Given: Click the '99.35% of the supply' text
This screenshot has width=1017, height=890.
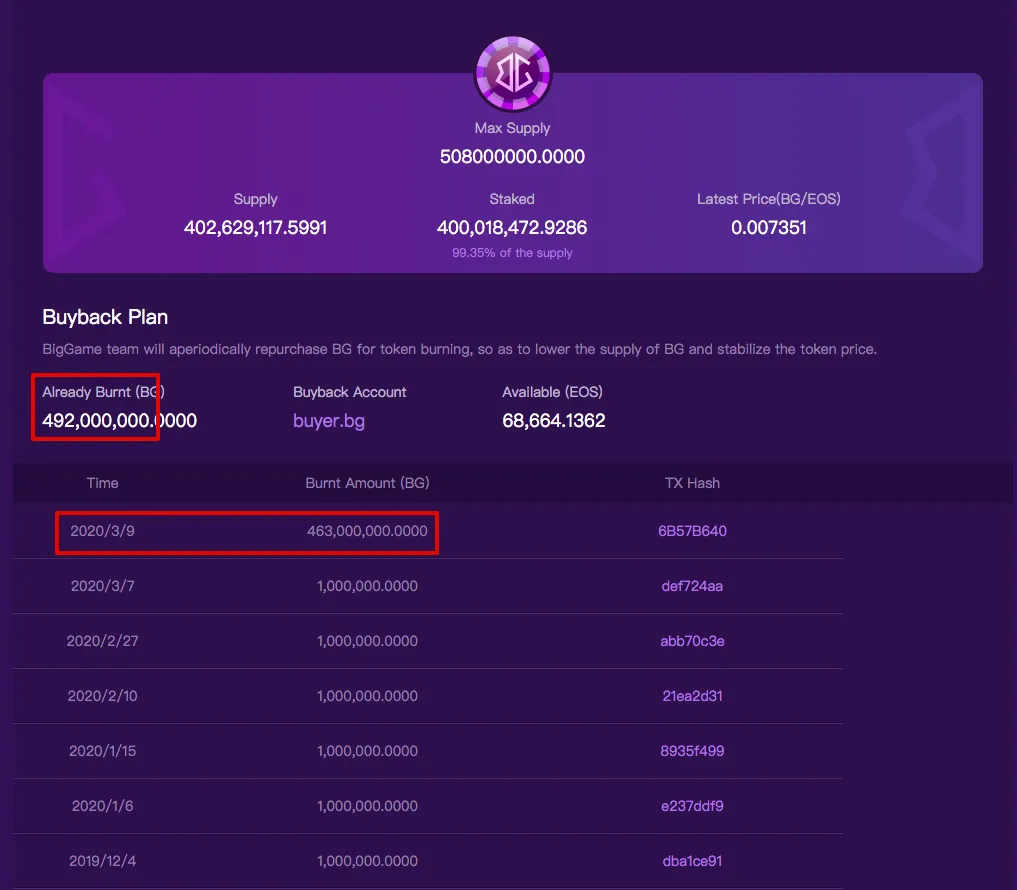Looking at the screenshot, I should (512, 253).
